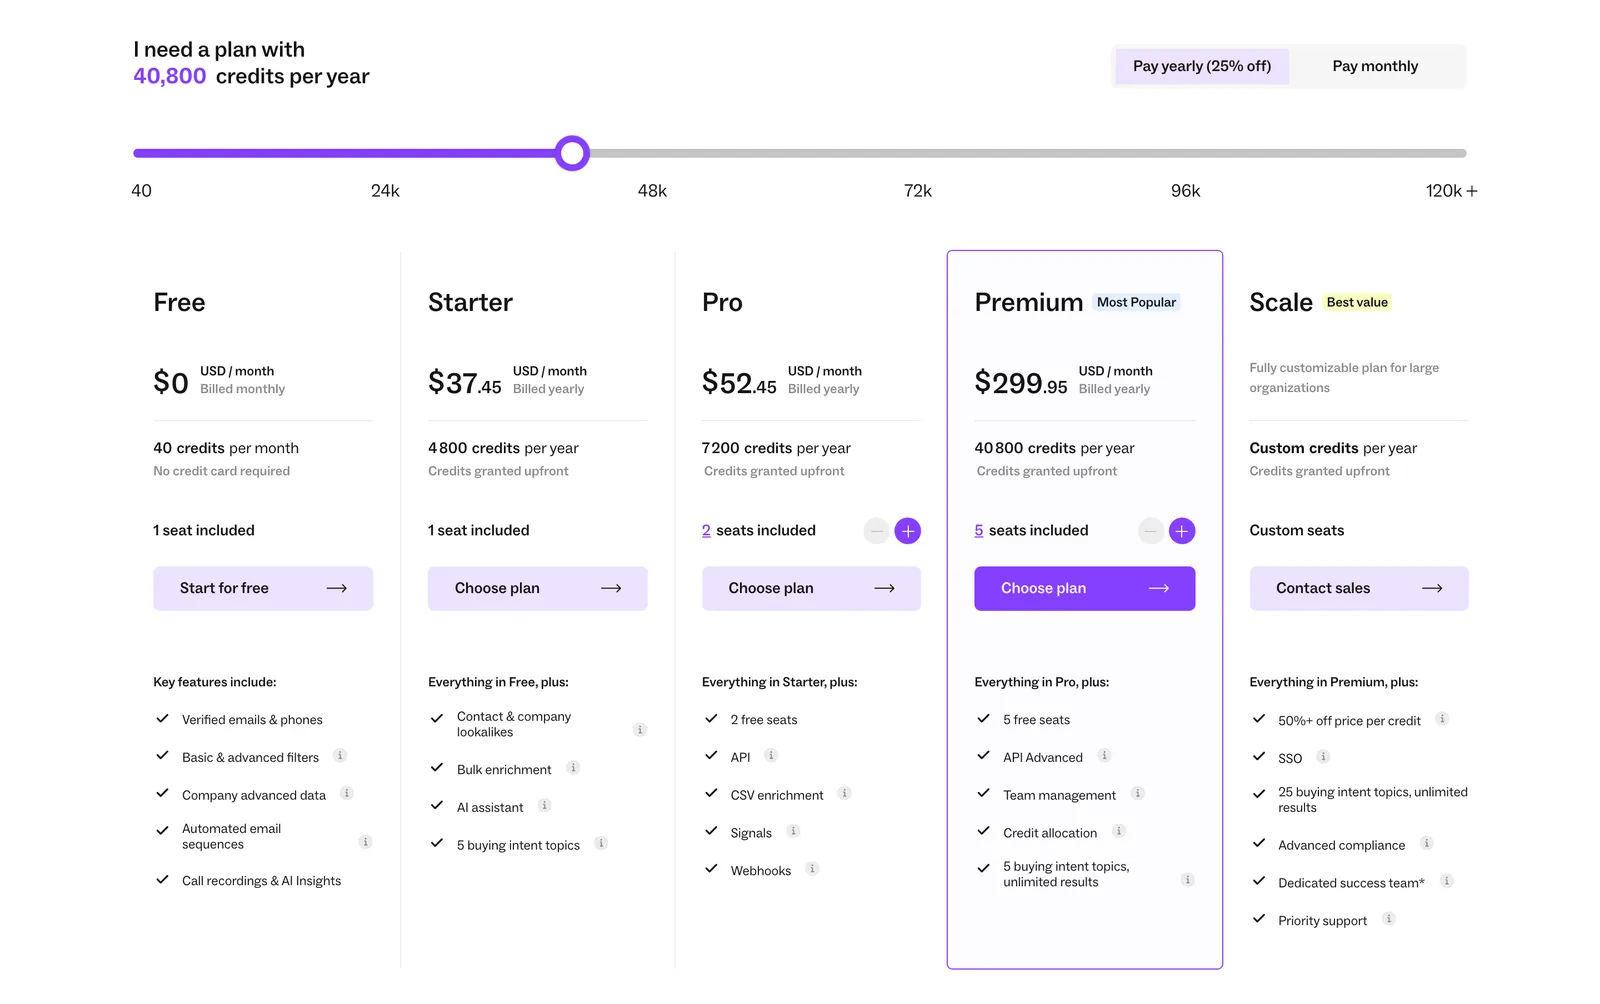Viewport: 1600px width, 1004px height.
Task: Open info icon for Credit allocation
Action: coord(1118,831)
